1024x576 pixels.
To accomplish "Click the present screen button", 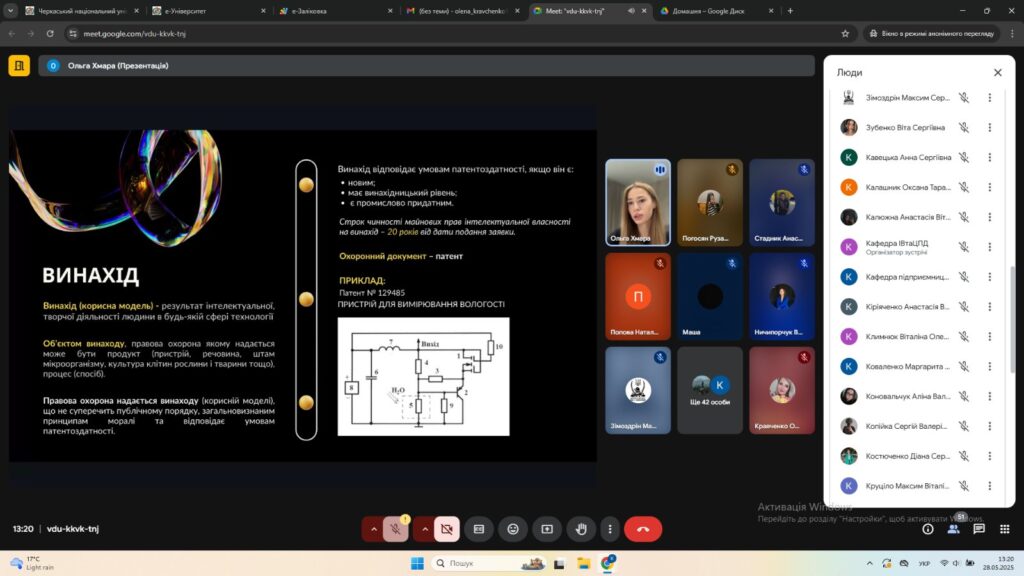I will point(547,529).
